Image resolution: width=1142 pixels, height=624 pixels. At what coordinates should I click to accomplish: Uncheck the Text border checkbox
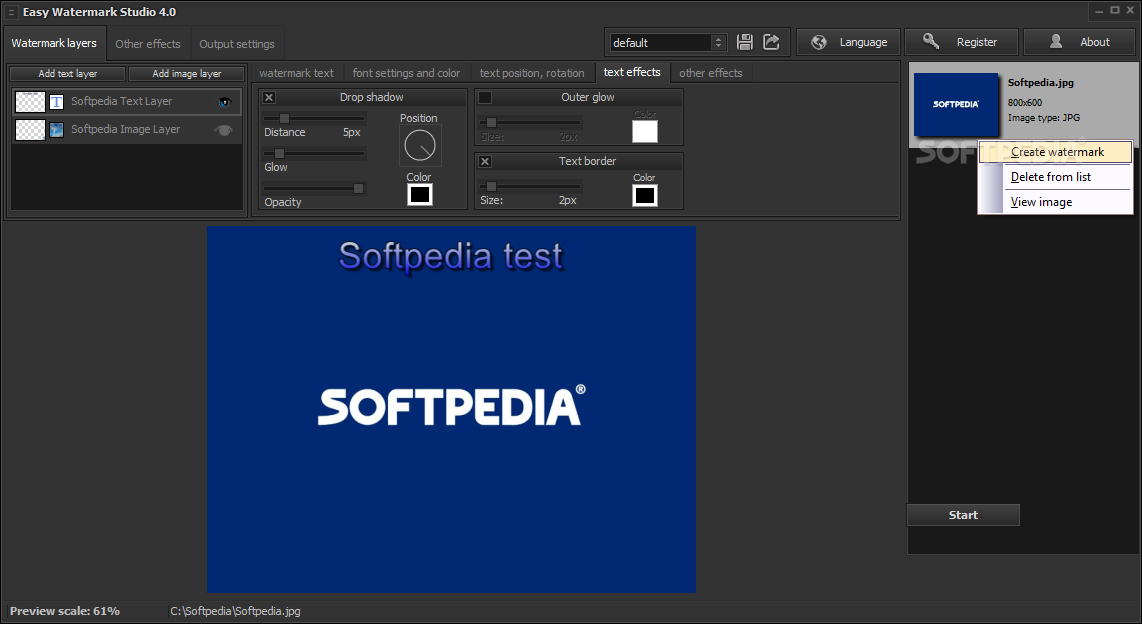tap(485, 161)
